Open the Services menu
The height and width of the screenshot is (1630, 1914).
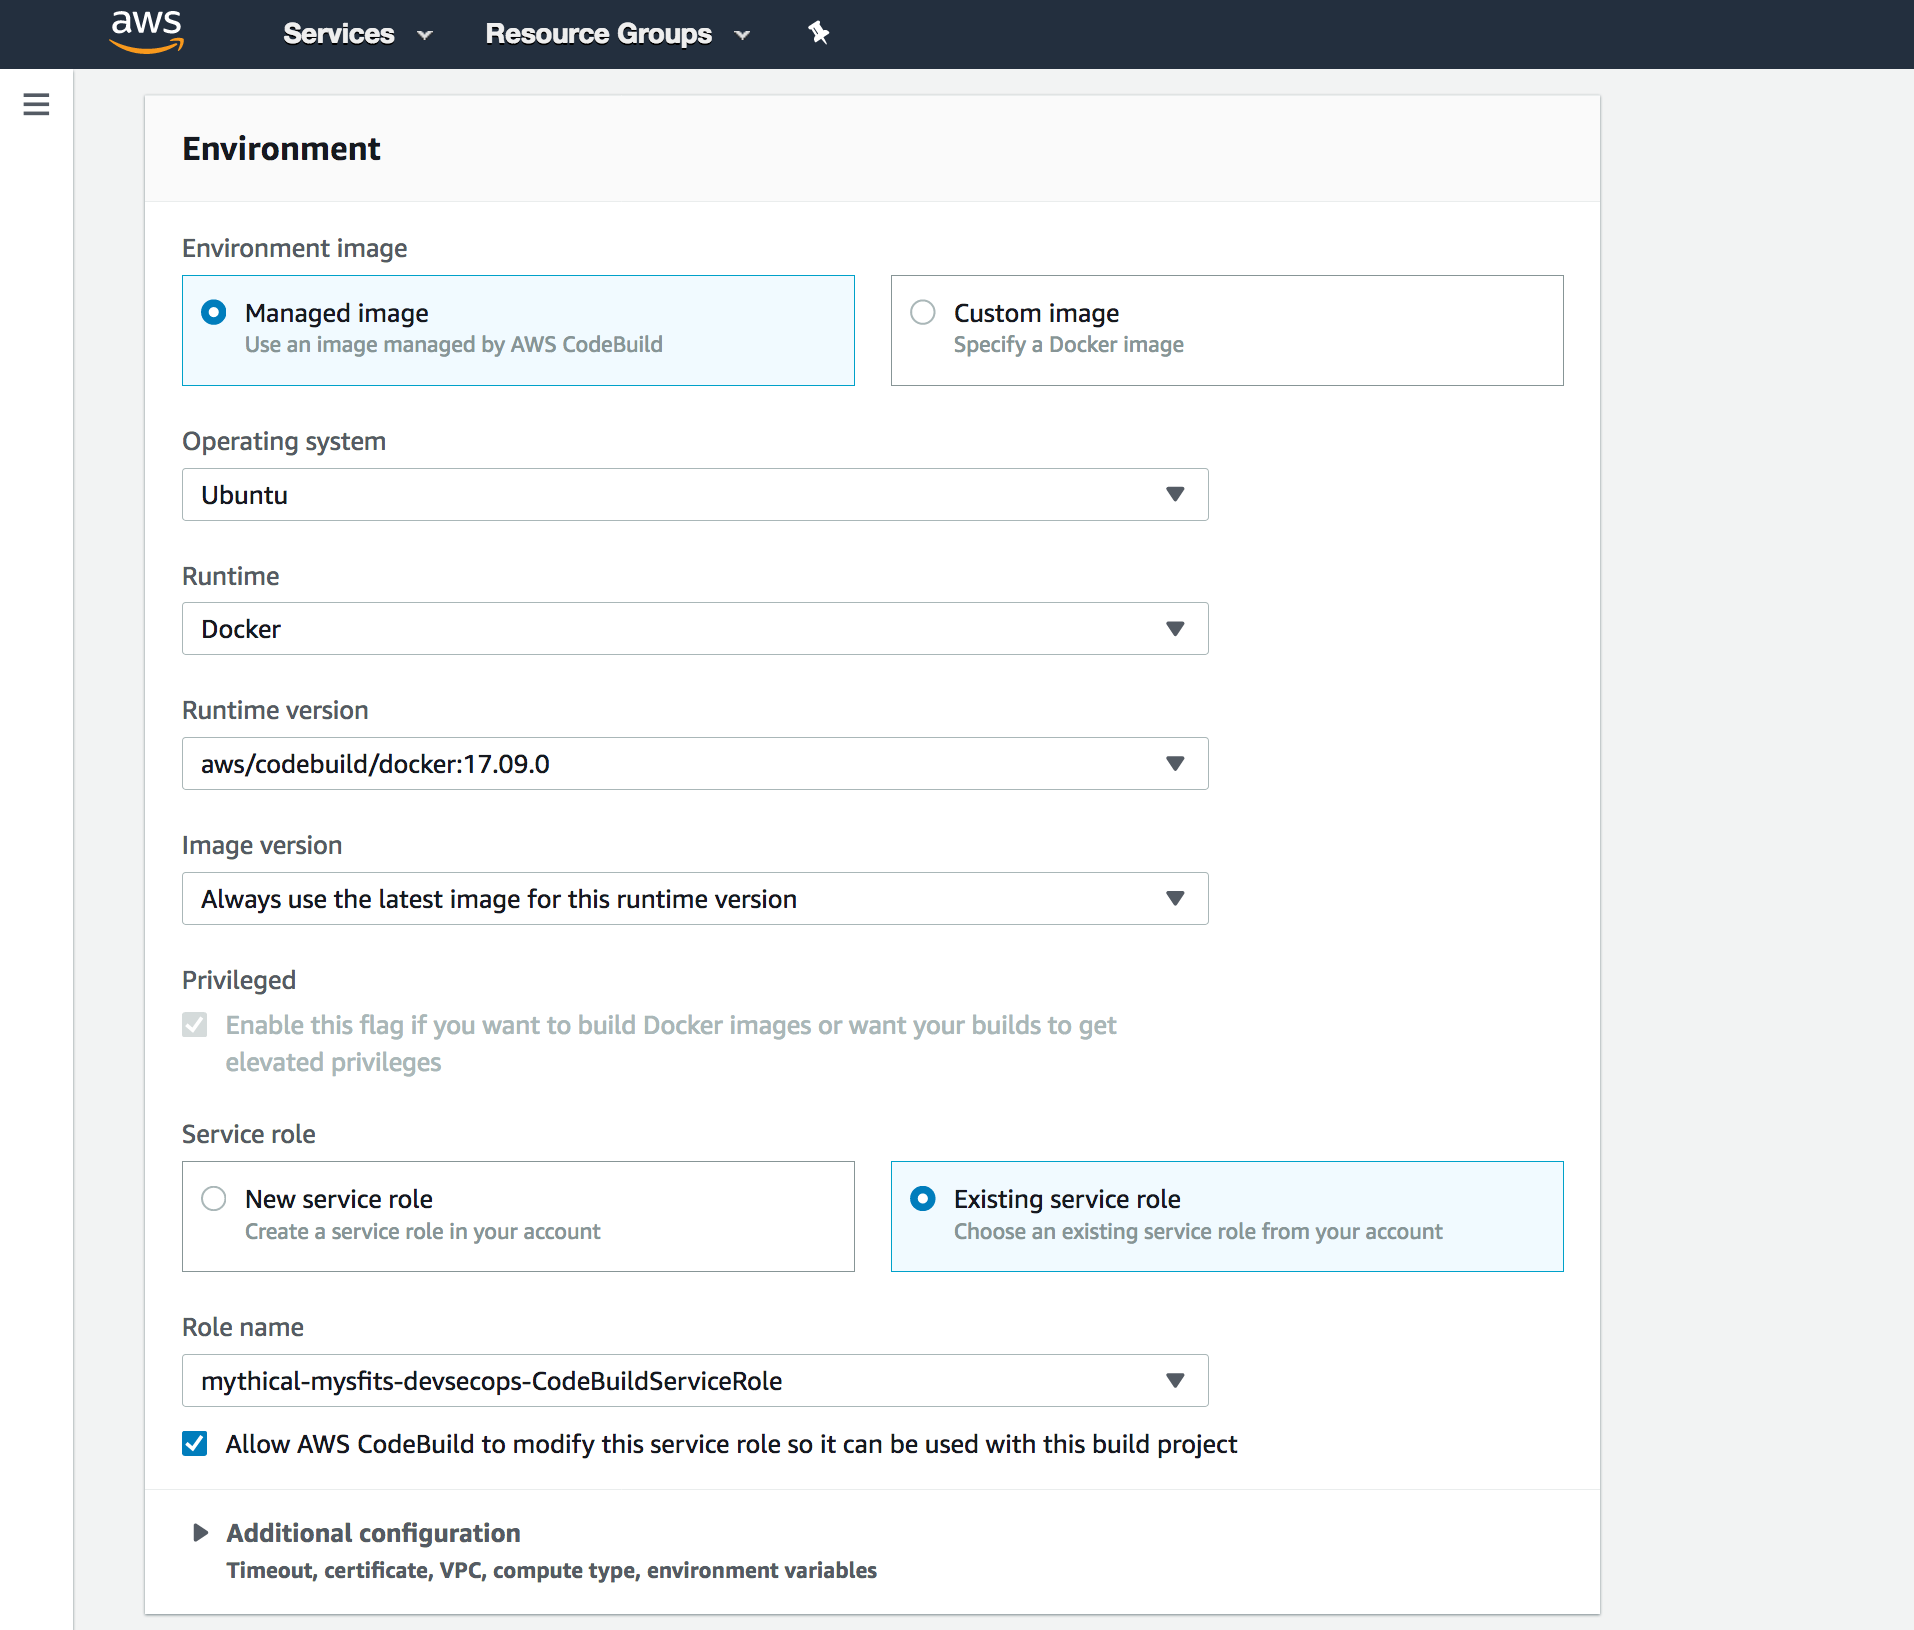357,34
